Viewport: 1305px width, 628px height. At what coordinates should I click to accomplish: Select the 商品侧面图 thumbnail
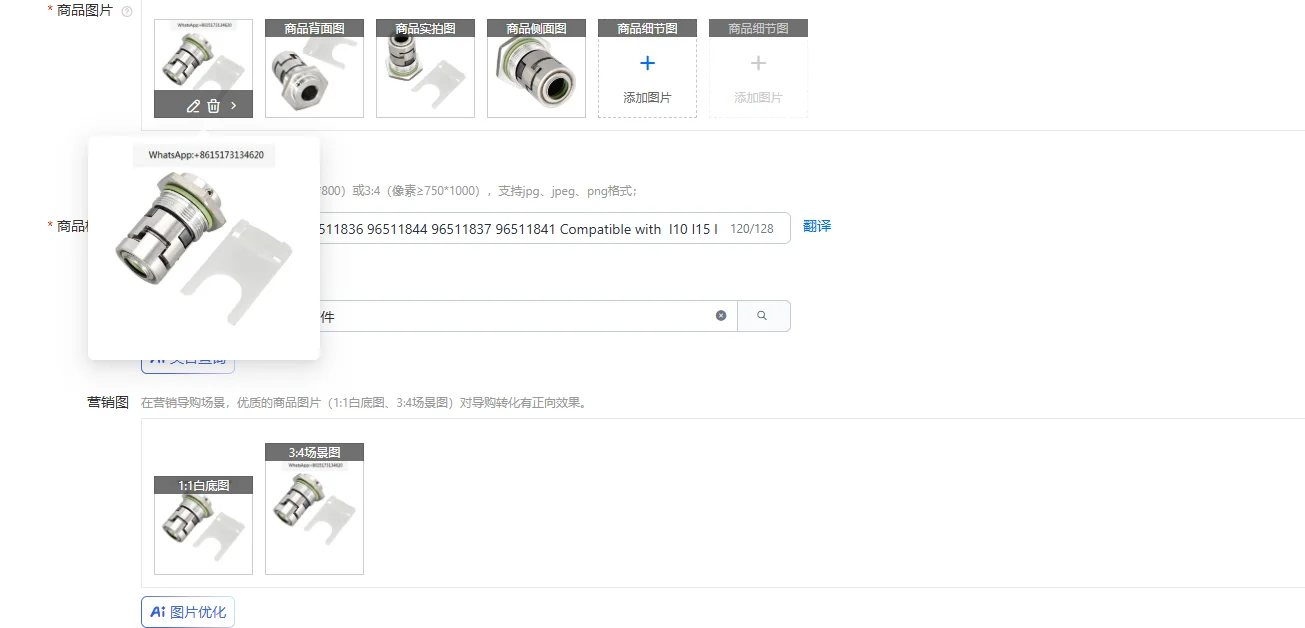[x=536, y=69]
